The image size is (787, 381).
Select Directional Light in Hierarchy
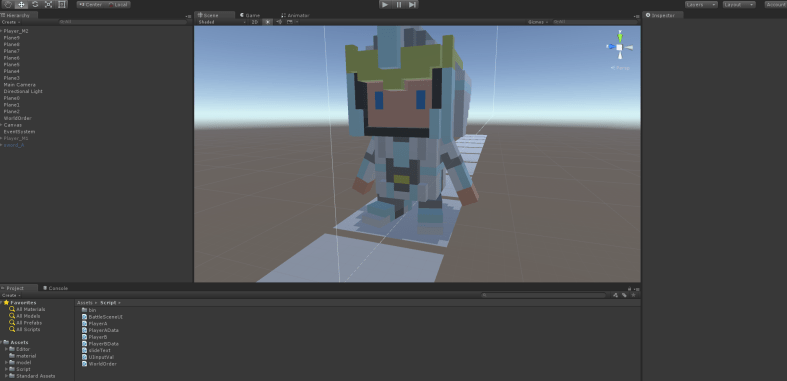click(23, 91)
